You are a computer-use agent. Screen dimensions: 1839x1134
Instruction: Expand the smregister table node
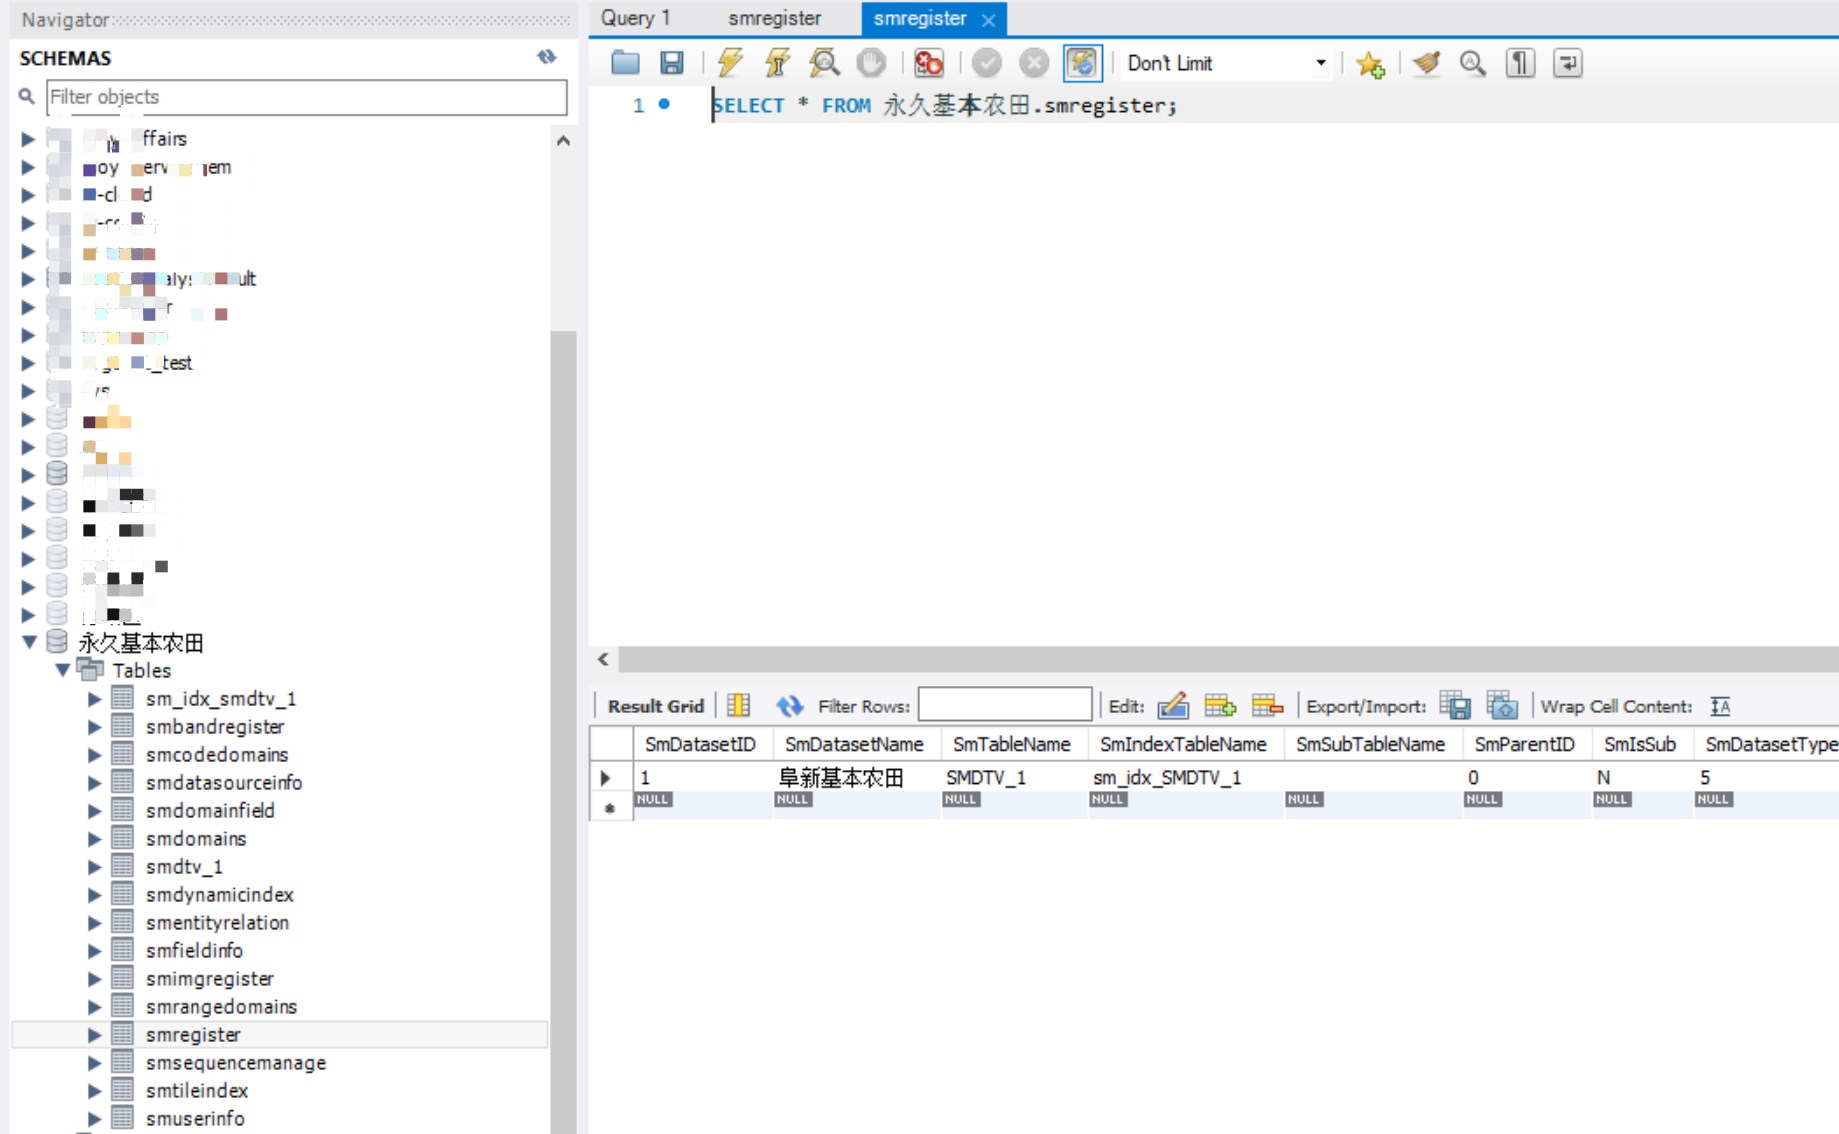94,1035
